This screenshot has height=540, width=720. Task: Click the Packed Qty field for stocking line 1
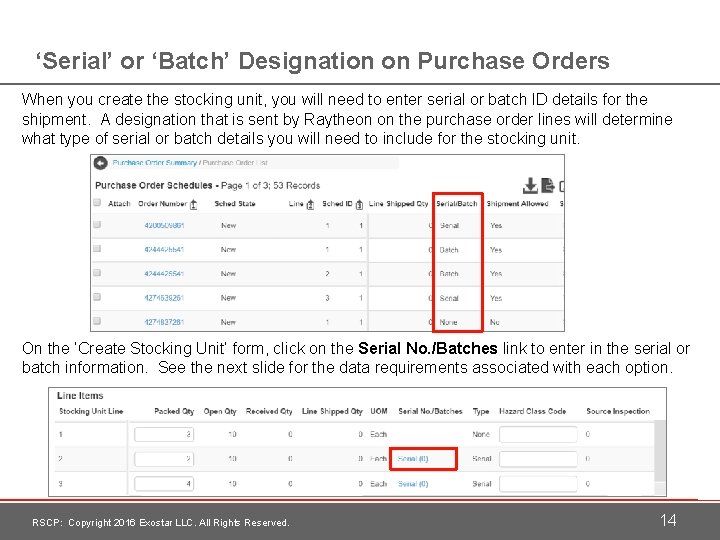[164, 434]
